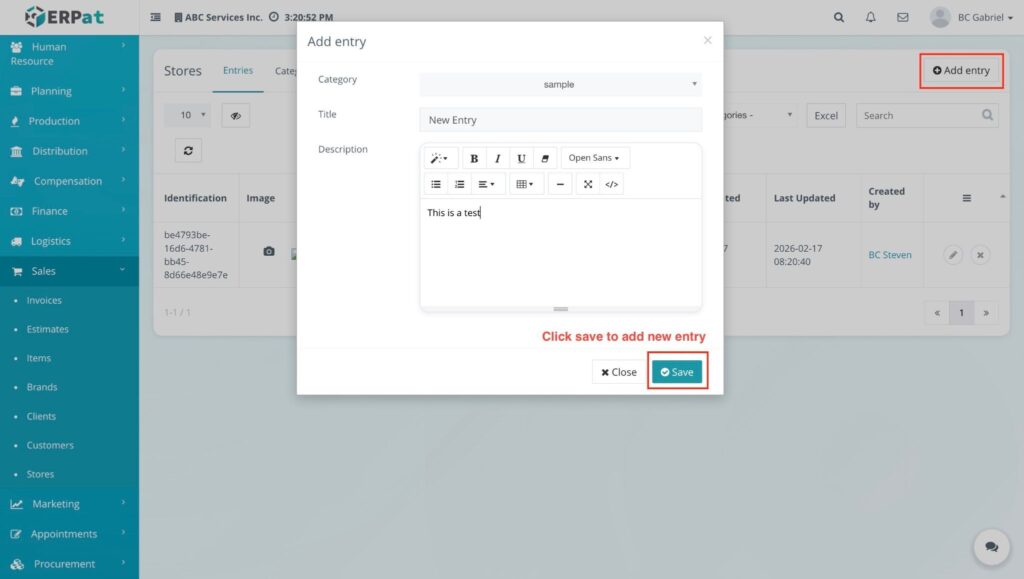Screen dimensions: 1024x579
Task: Click the Title field with New Entry
Action: click(560, 120)
